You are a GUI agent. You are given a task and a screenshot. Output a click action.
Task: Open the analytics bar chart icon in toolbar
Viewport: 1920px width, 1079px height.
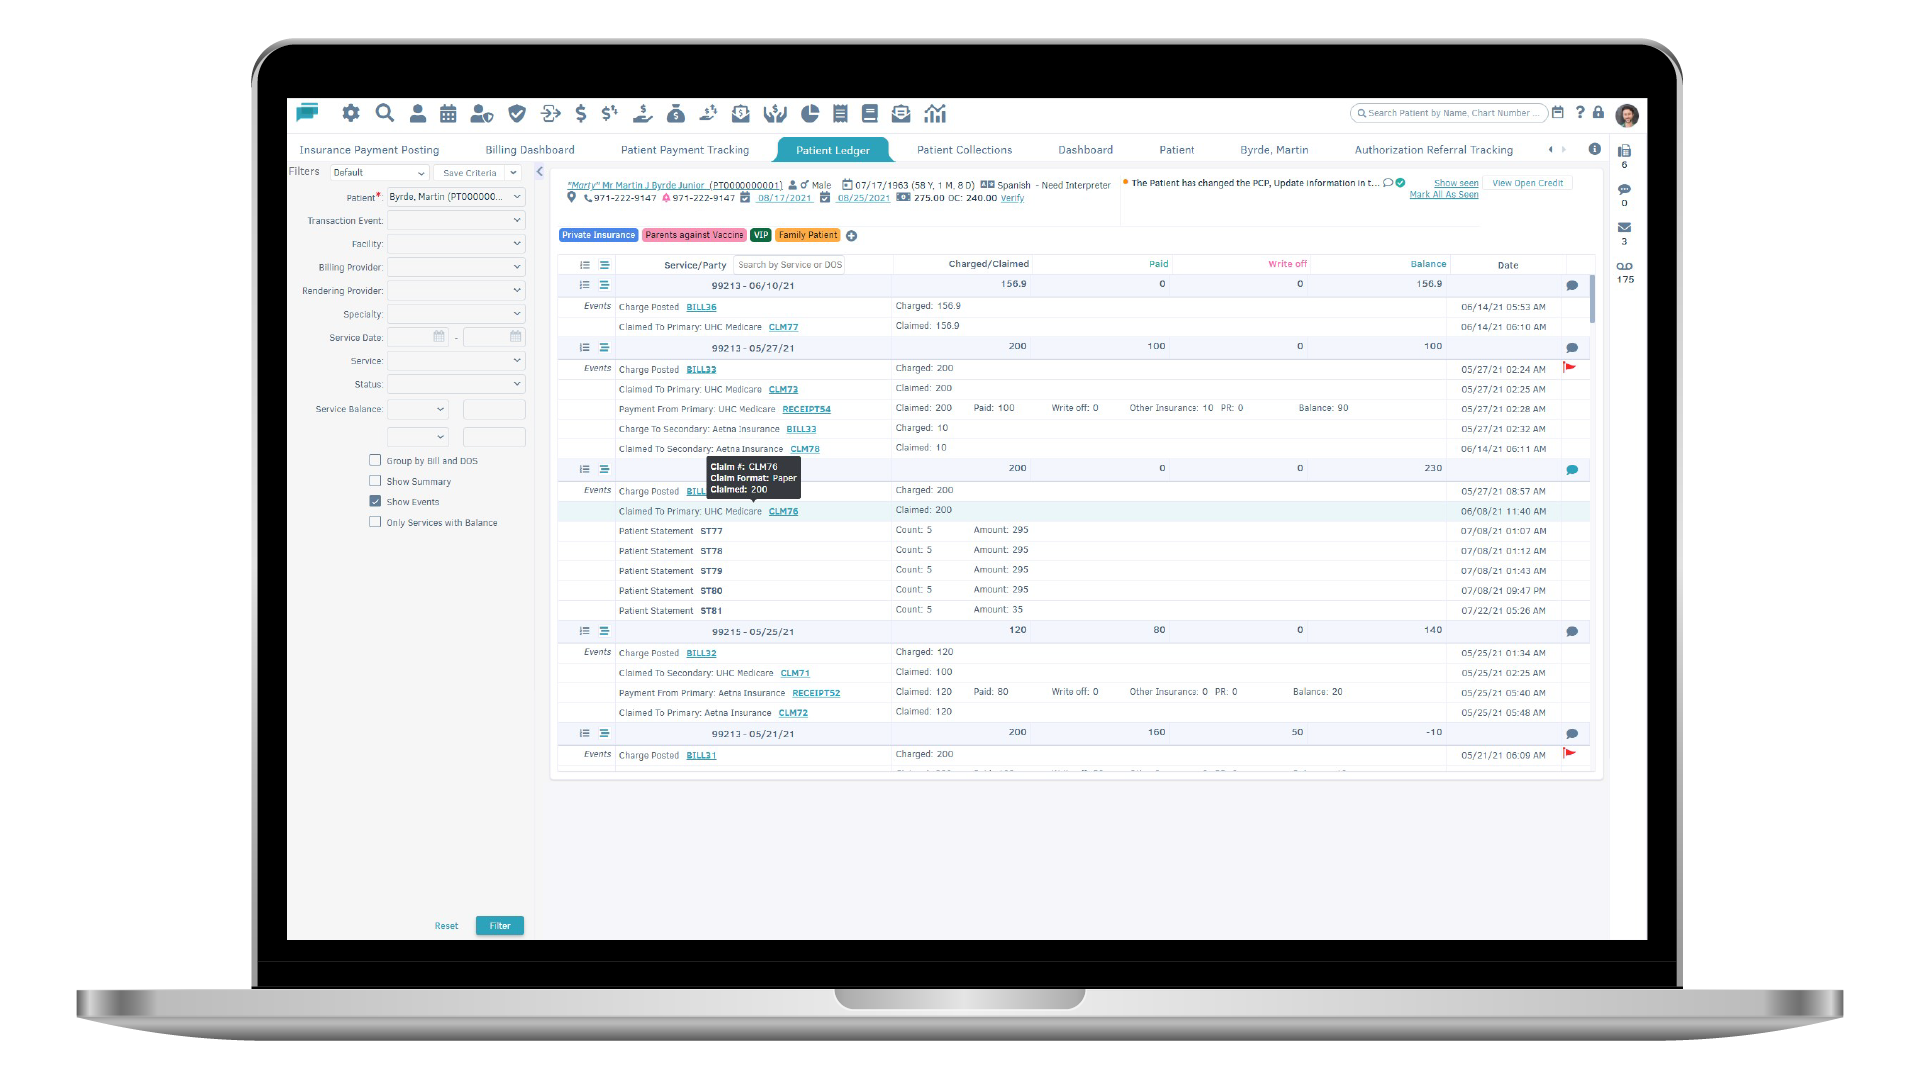(935, 113)
